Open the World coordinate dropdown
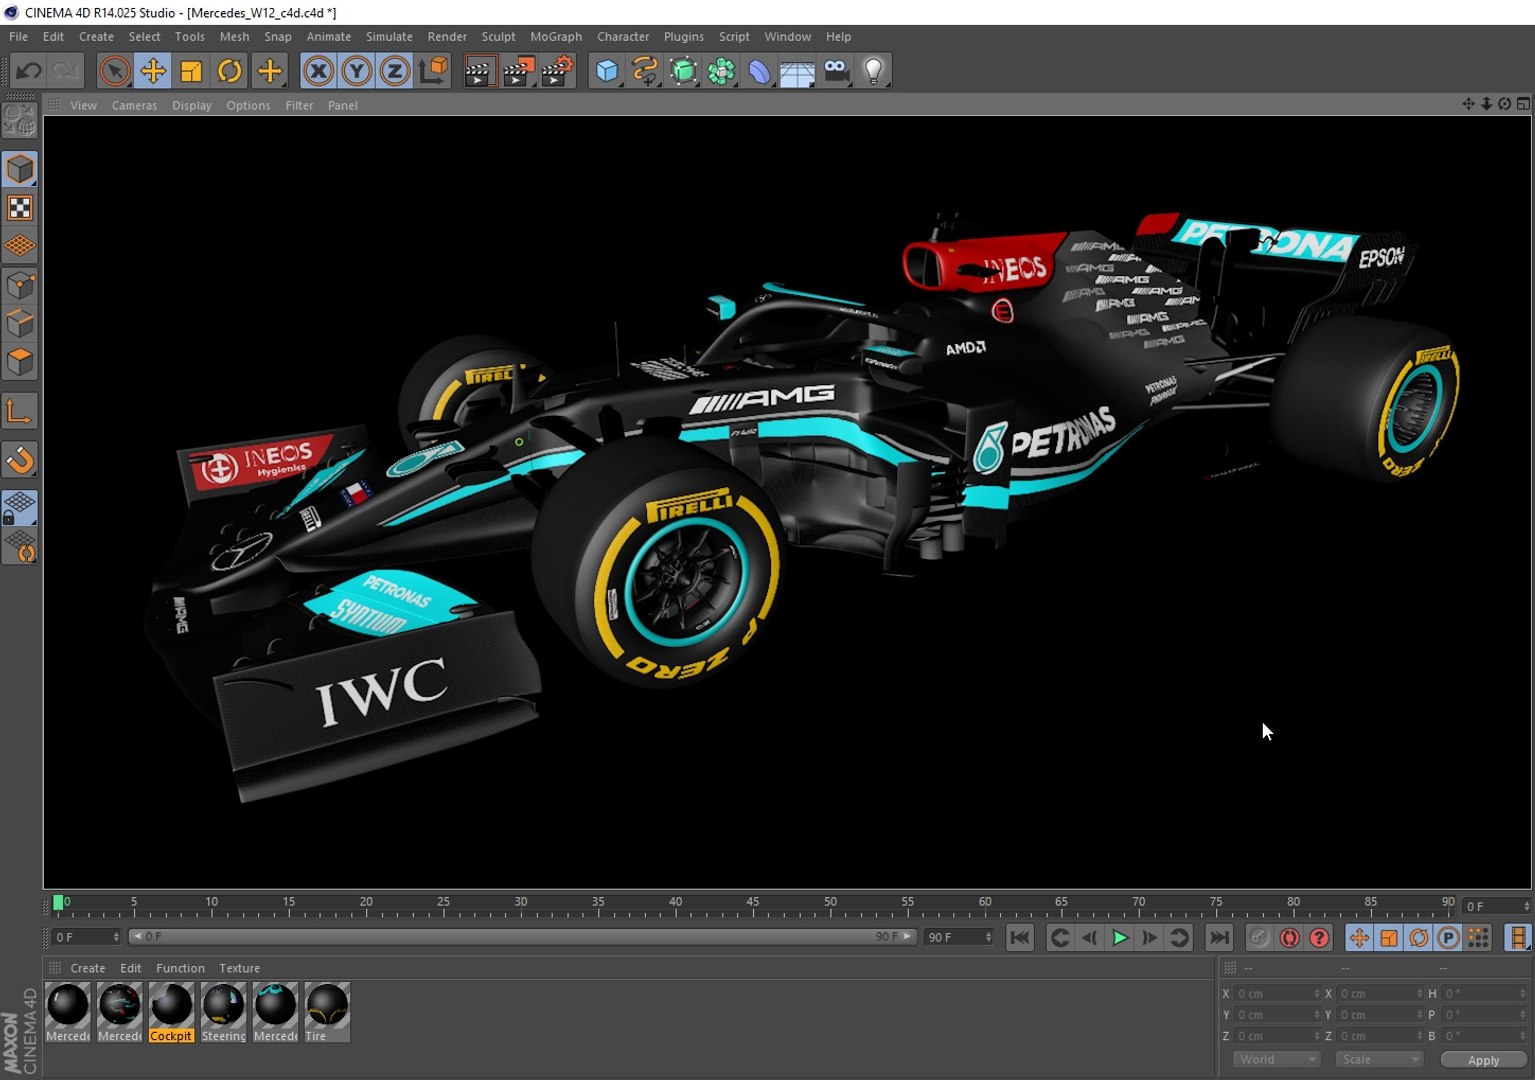The image size is (1535, 1080). point(1277,1059)
